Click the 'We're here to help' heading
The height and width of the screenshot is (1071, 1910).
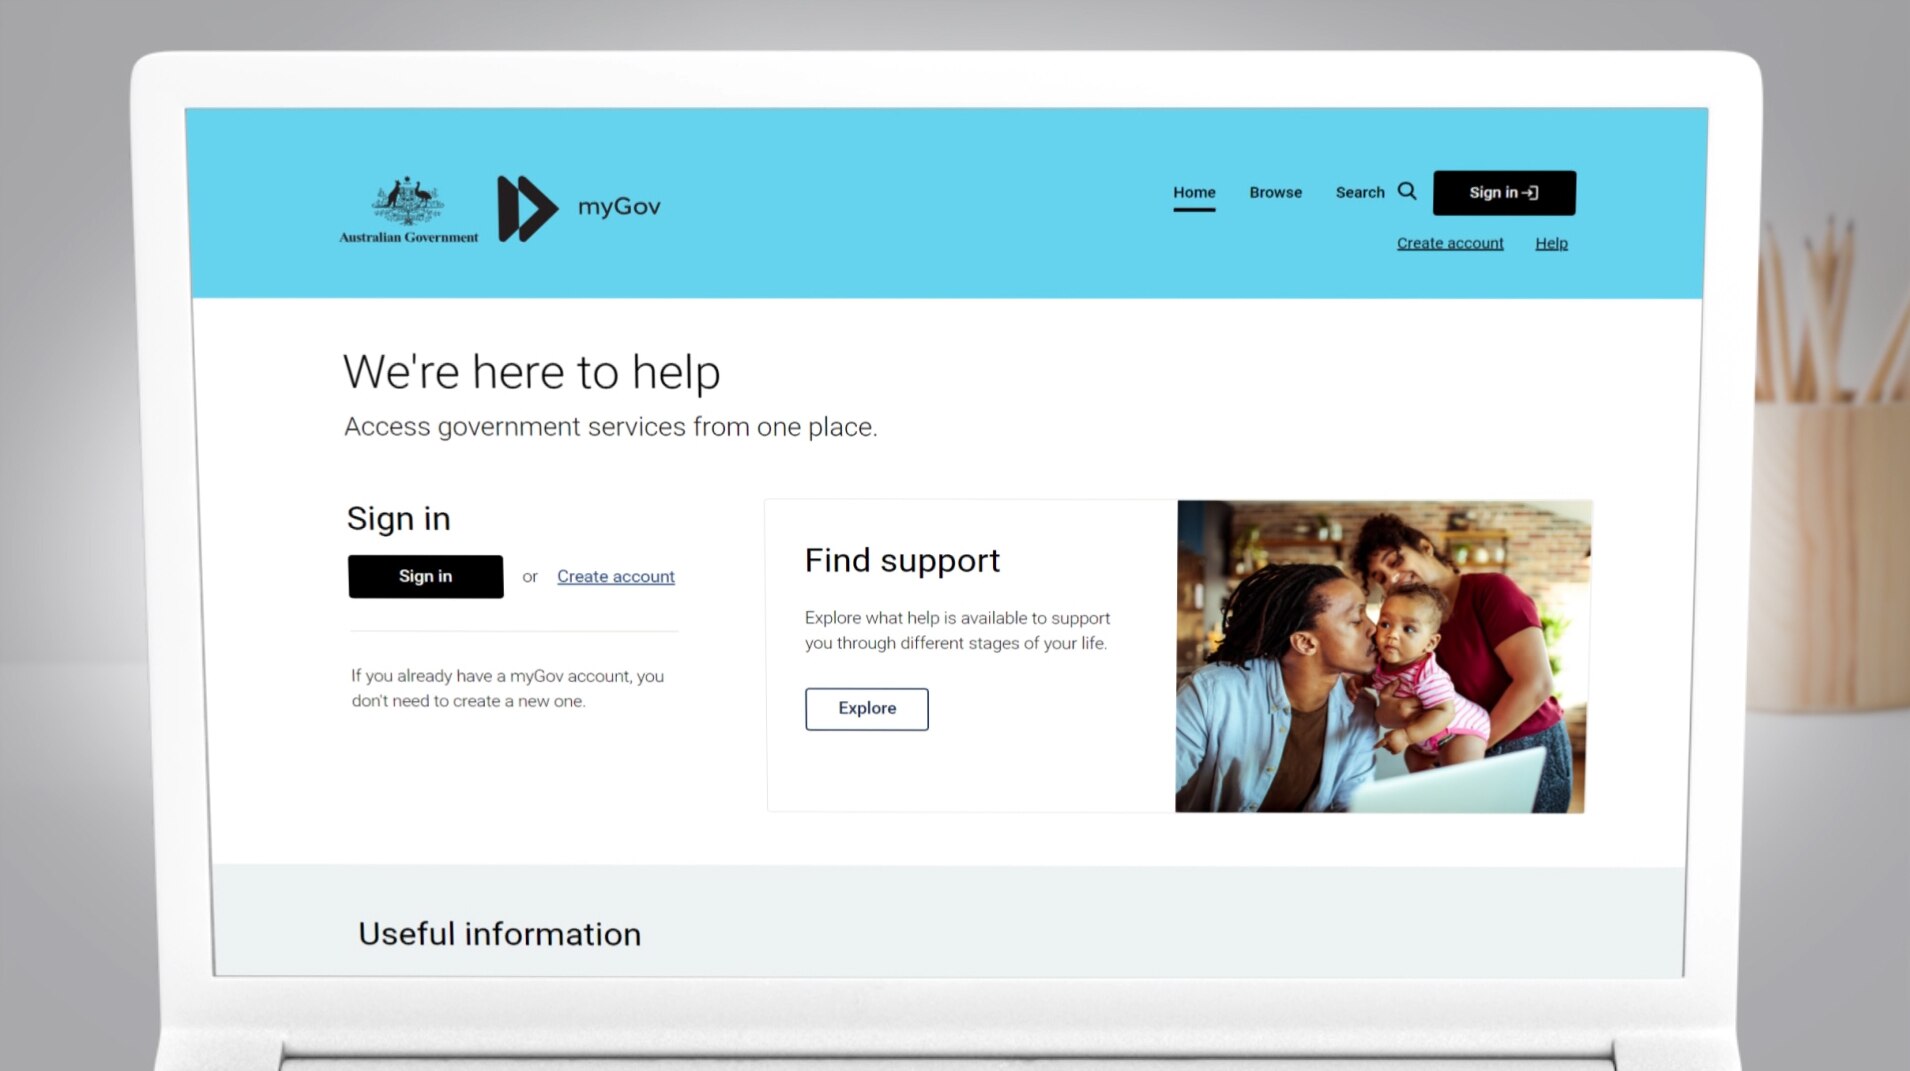[x=532, y=371]
